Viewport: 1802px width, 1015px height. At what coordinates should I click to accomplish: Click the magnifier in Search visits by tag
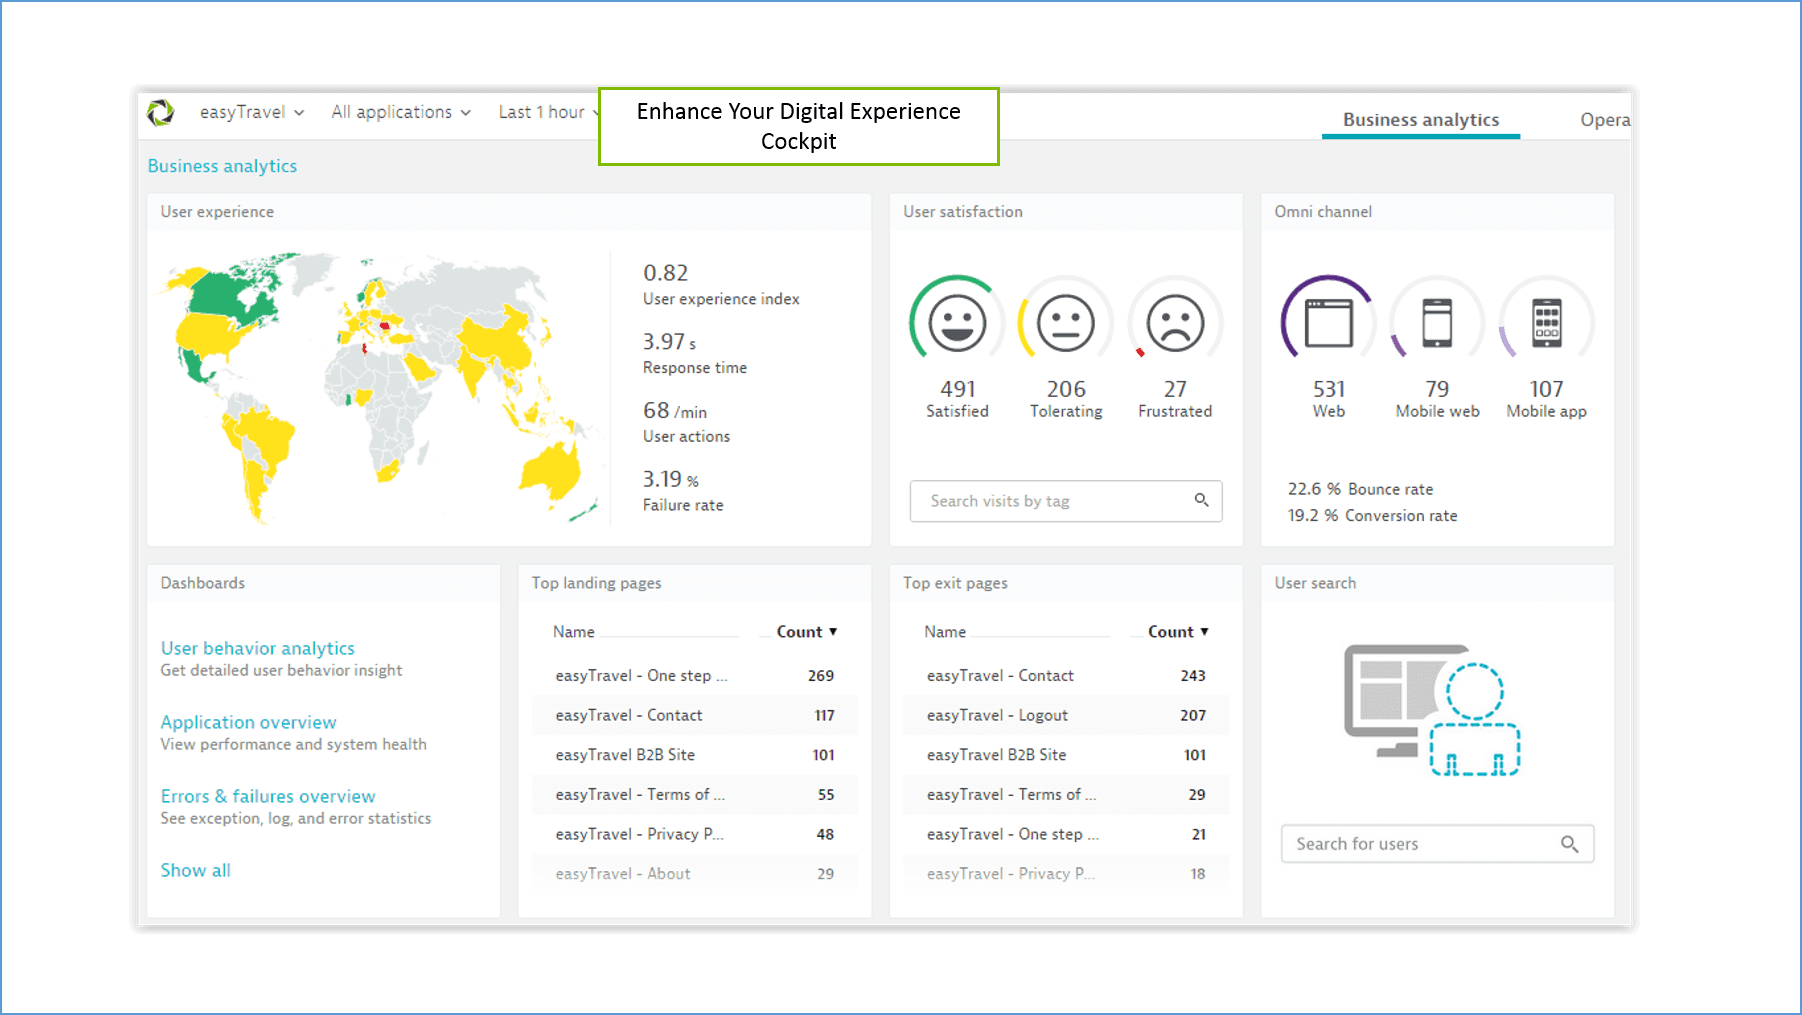[1201, 500]
